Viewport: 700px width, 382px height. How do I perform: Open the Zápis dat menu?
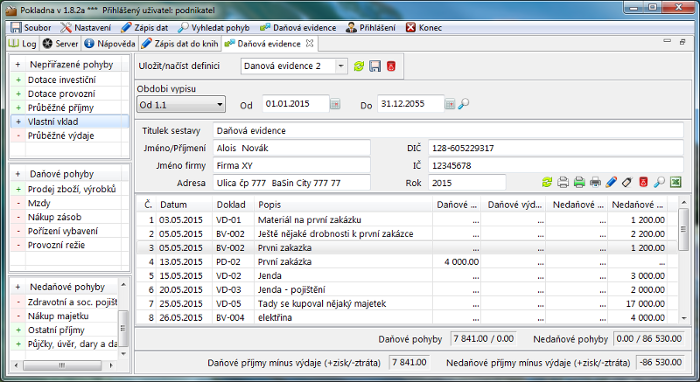click(x=145, y=28)
